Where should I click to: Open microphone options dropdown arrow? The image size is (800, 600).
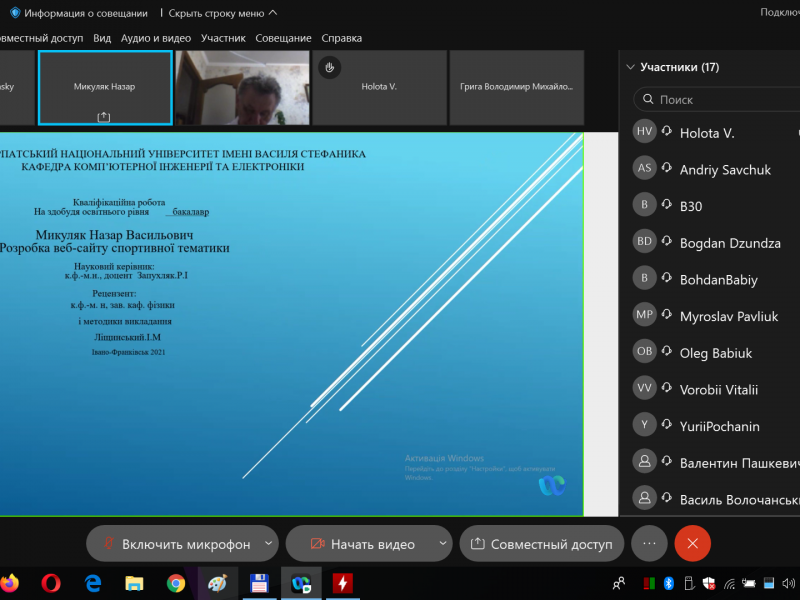[268, 543]
